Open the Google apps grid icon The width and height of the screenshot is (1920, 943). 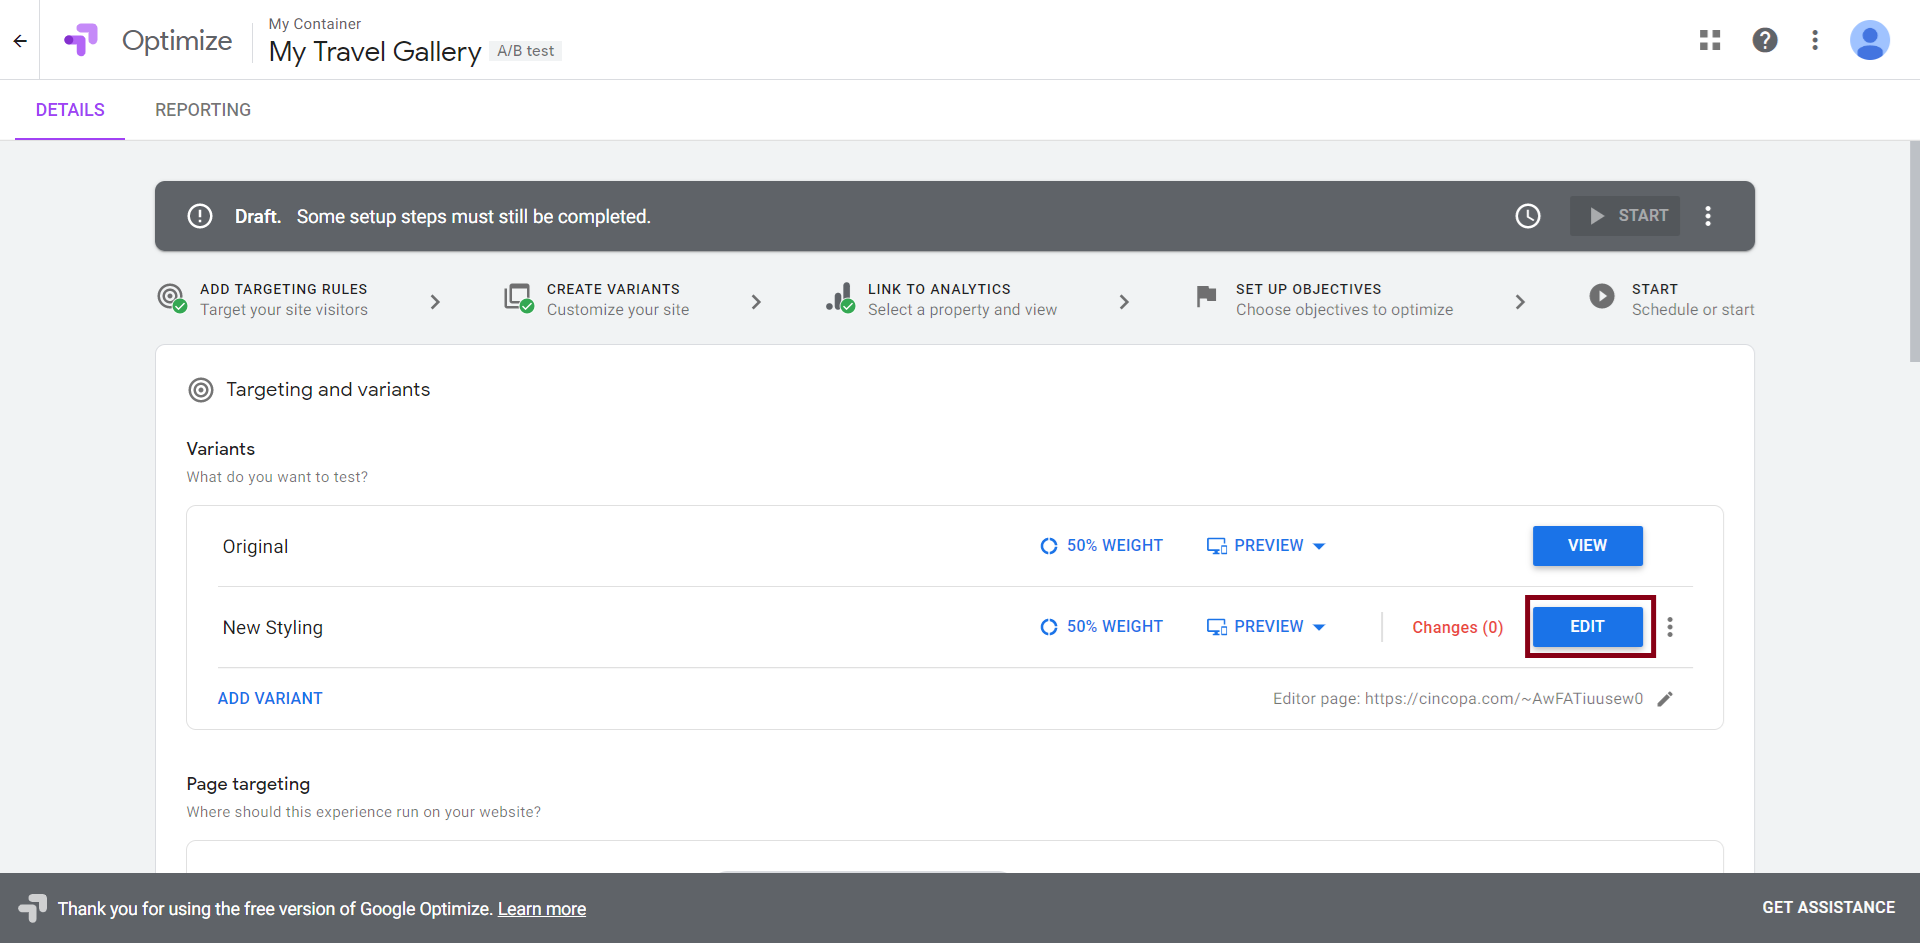coord(1710,40)
